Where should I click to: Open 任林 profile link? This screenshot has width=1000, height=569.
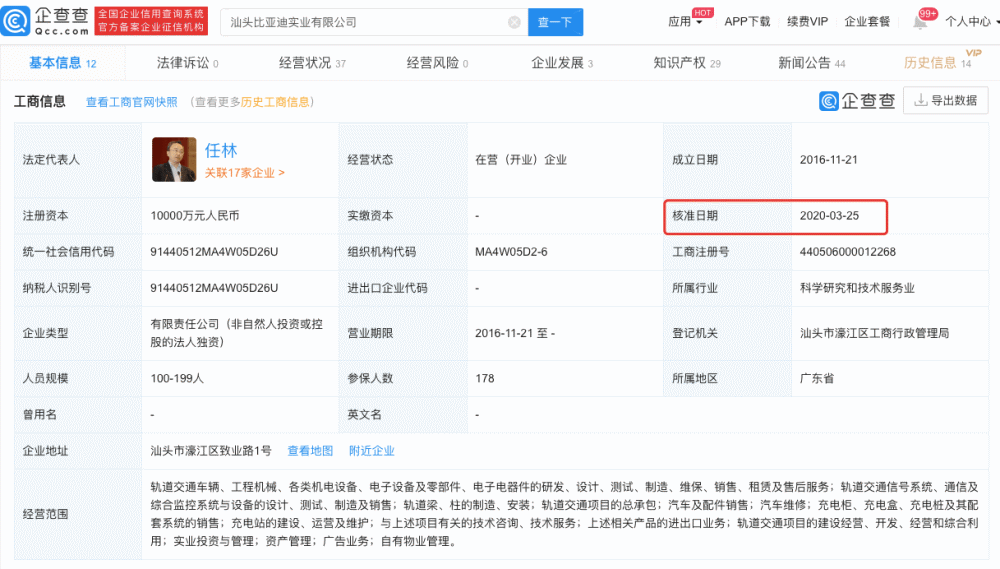pos(221,151)
